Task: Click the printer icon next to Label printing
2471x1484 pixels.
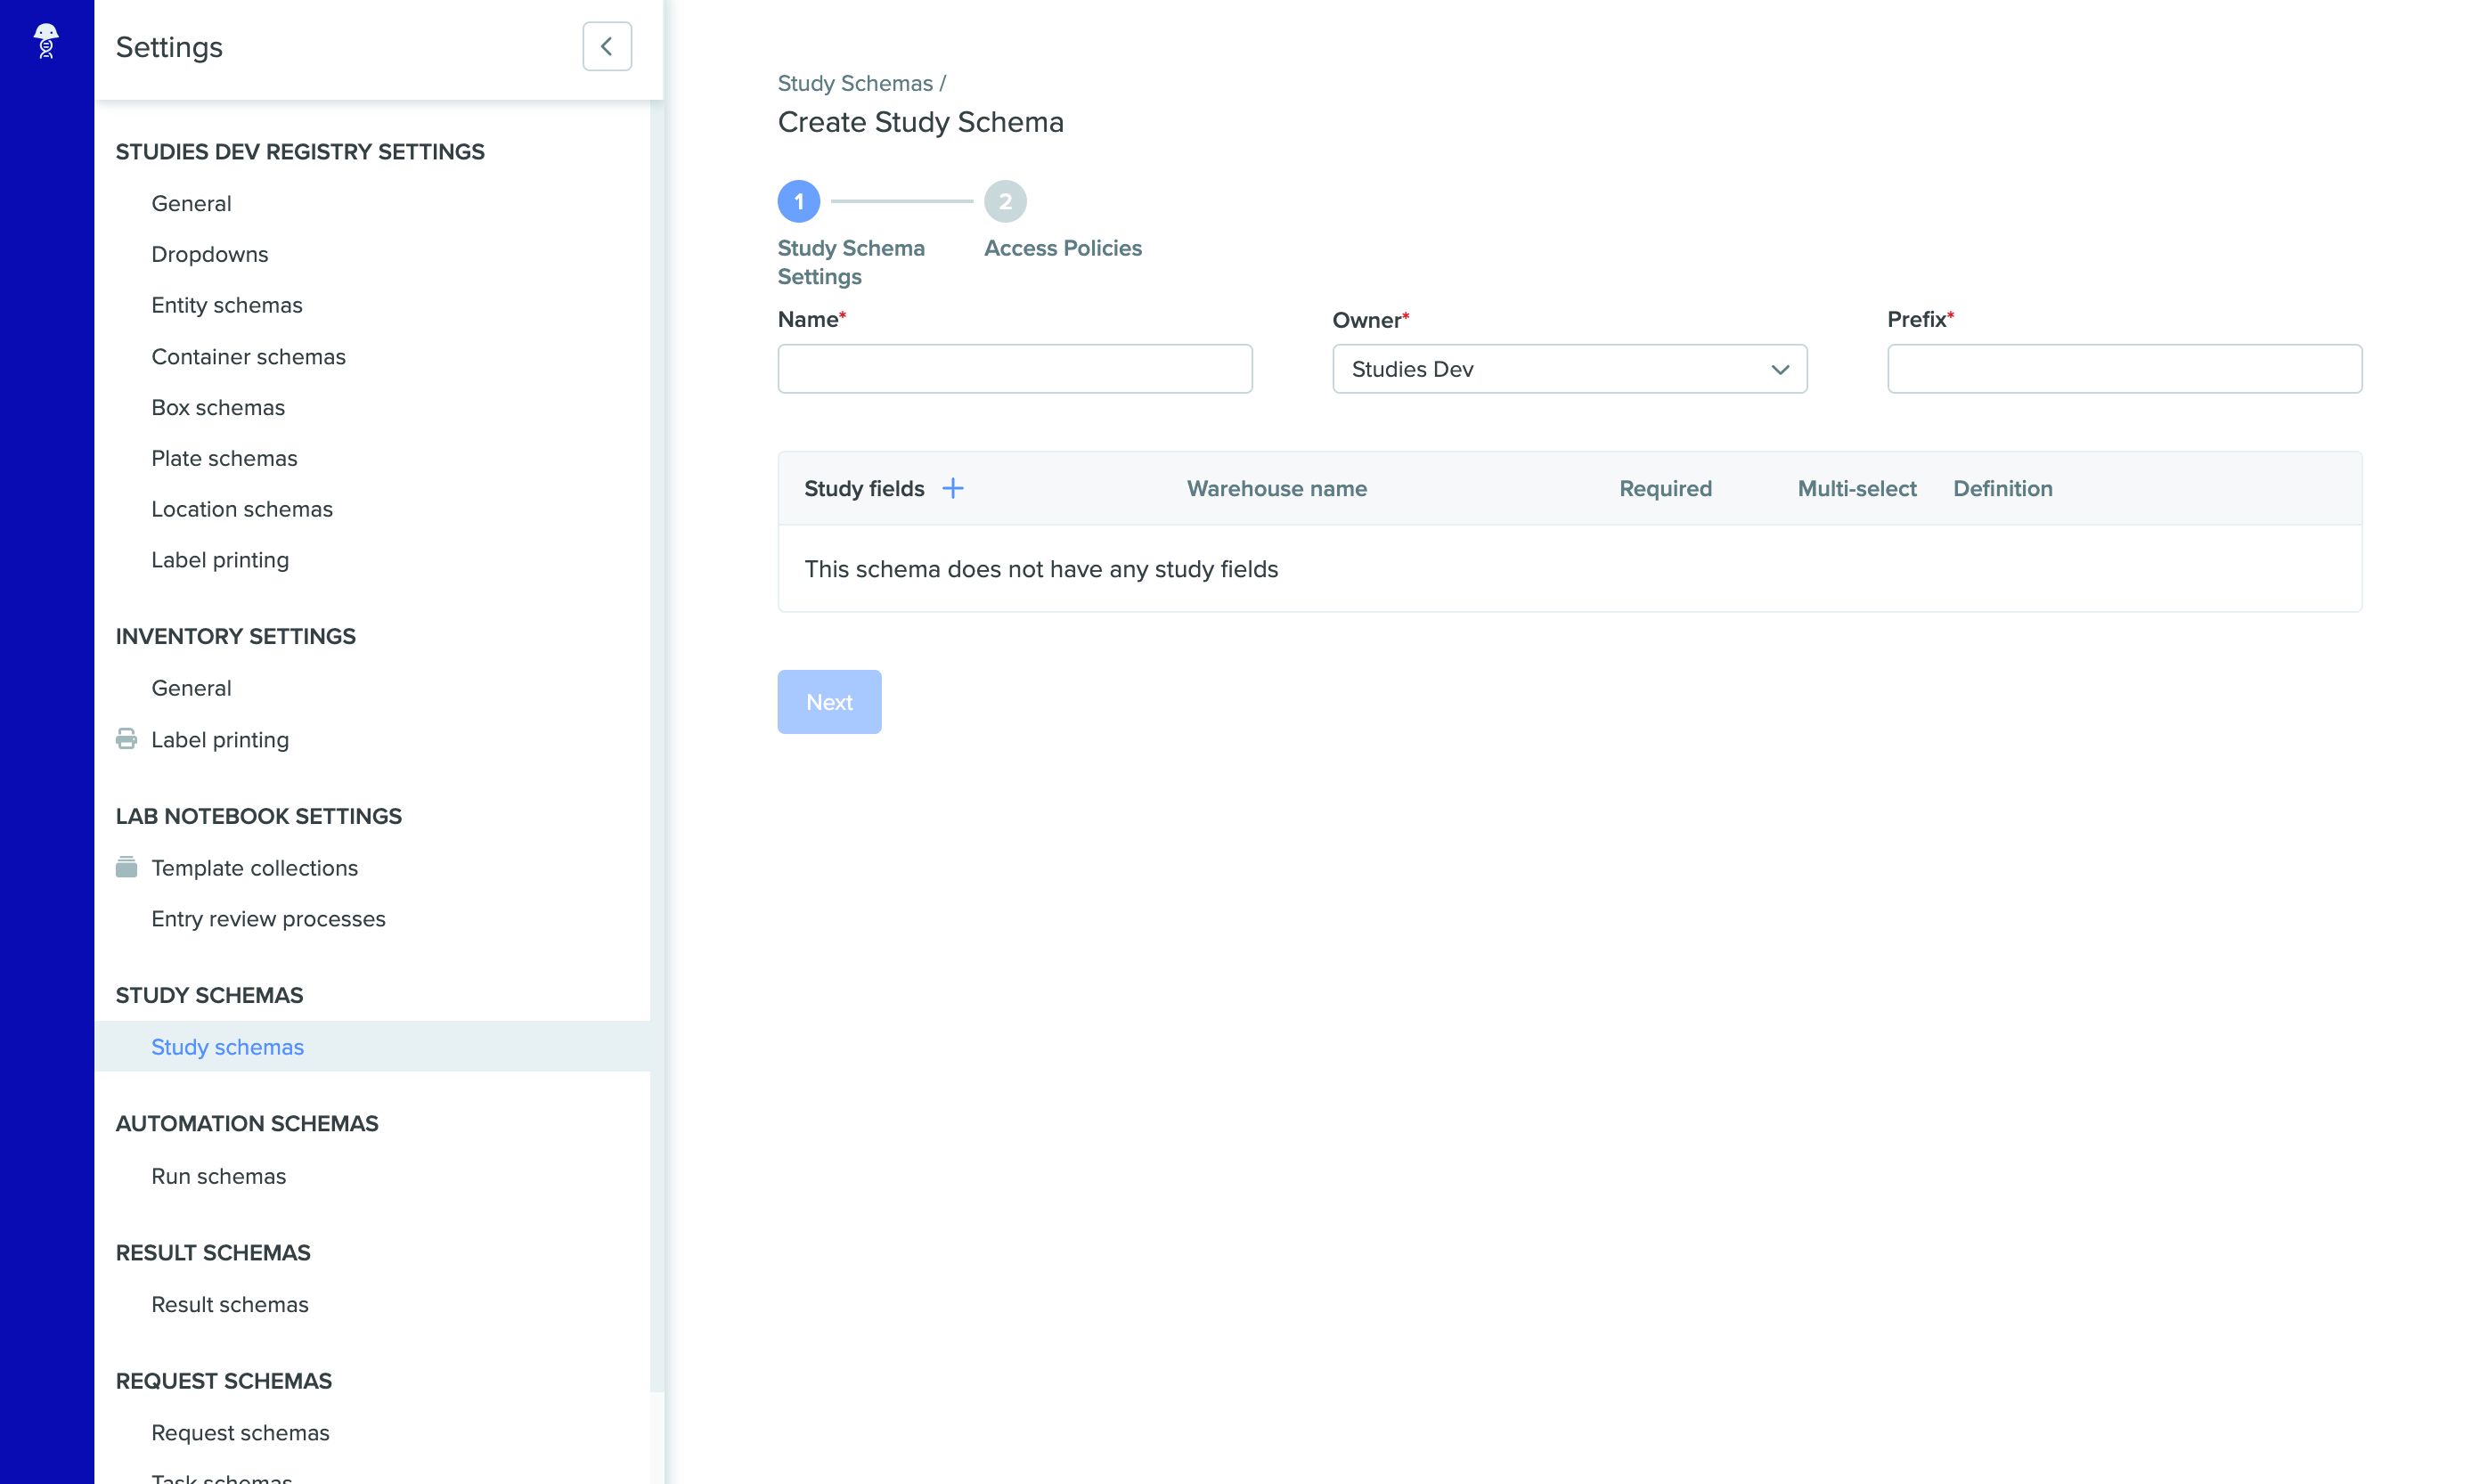Action: coord(126,739)
